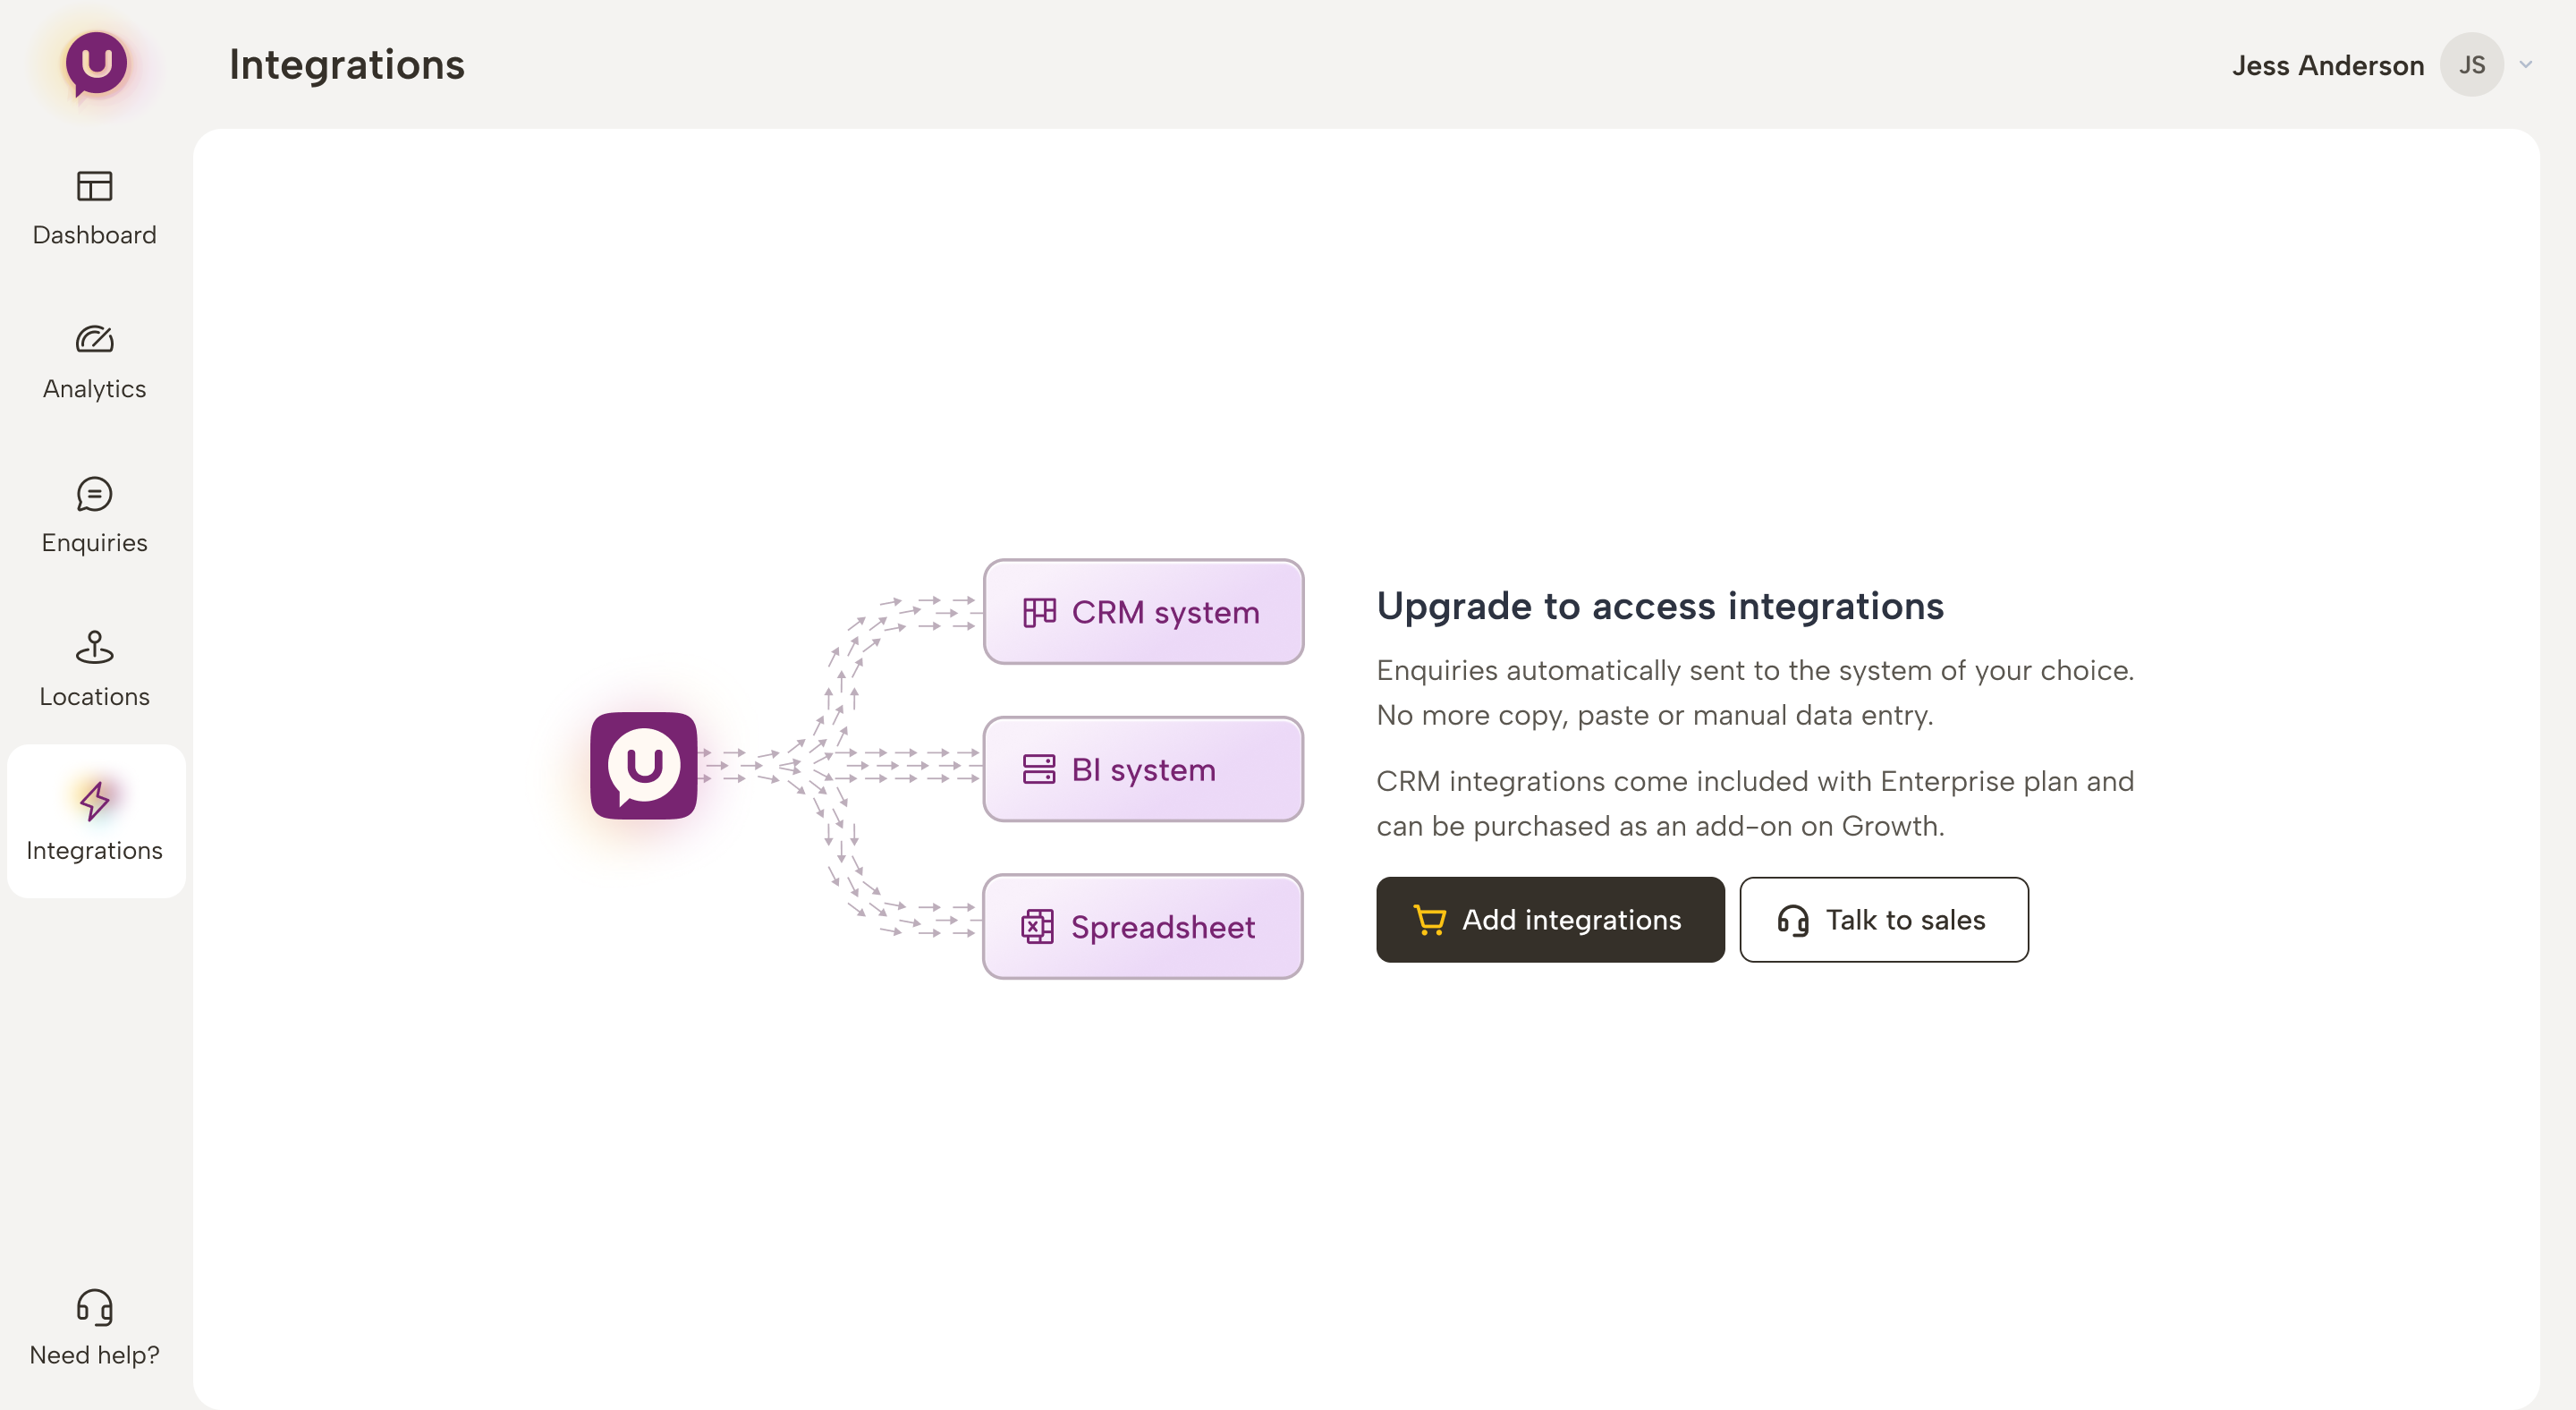2576x1410 pixels.
Task: Open Enquiries from the sidebar
Action: point(94,516)
